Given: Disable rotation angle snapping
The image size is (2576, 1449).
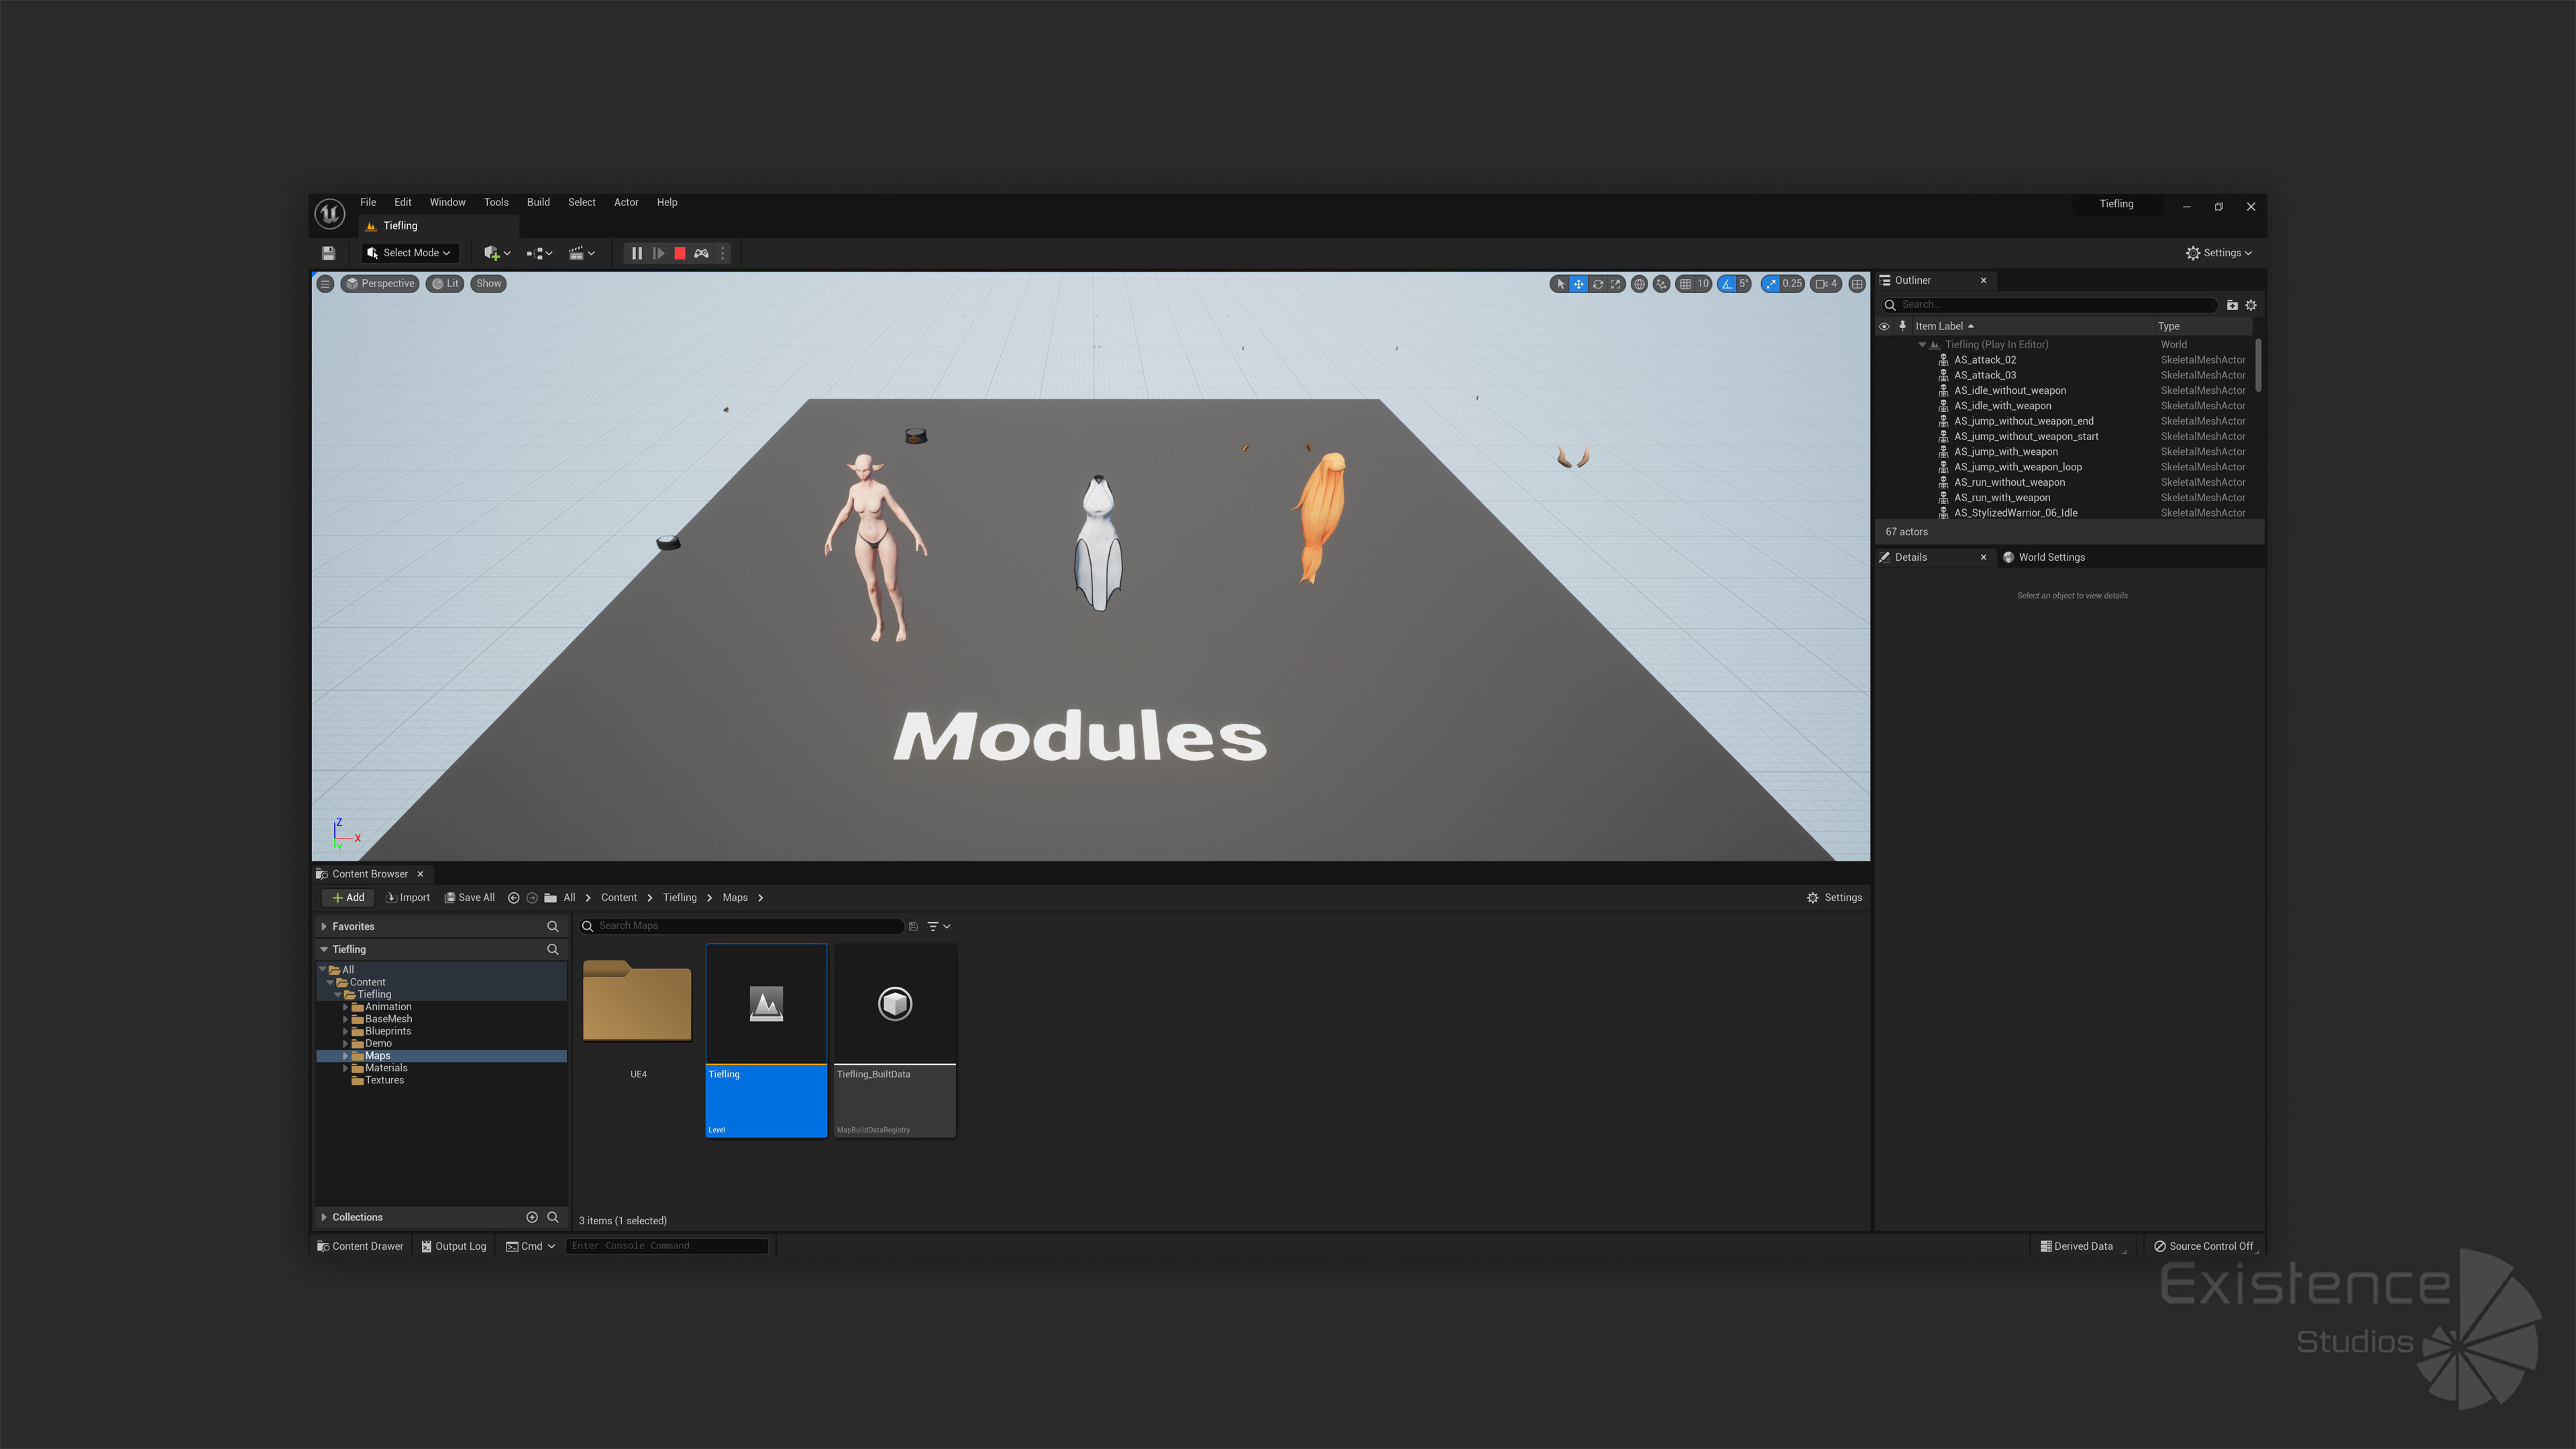Looking at the screenshot, I should 1727,284.
